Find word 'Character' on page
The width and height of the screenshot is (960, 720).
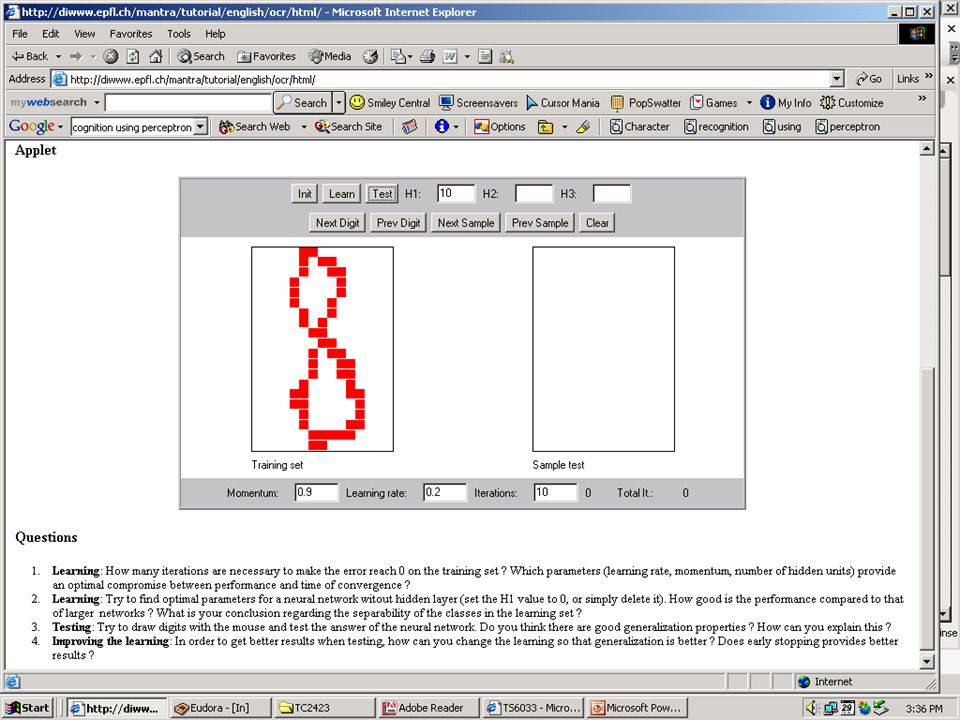pyautogui.click(x=639, y=127)
